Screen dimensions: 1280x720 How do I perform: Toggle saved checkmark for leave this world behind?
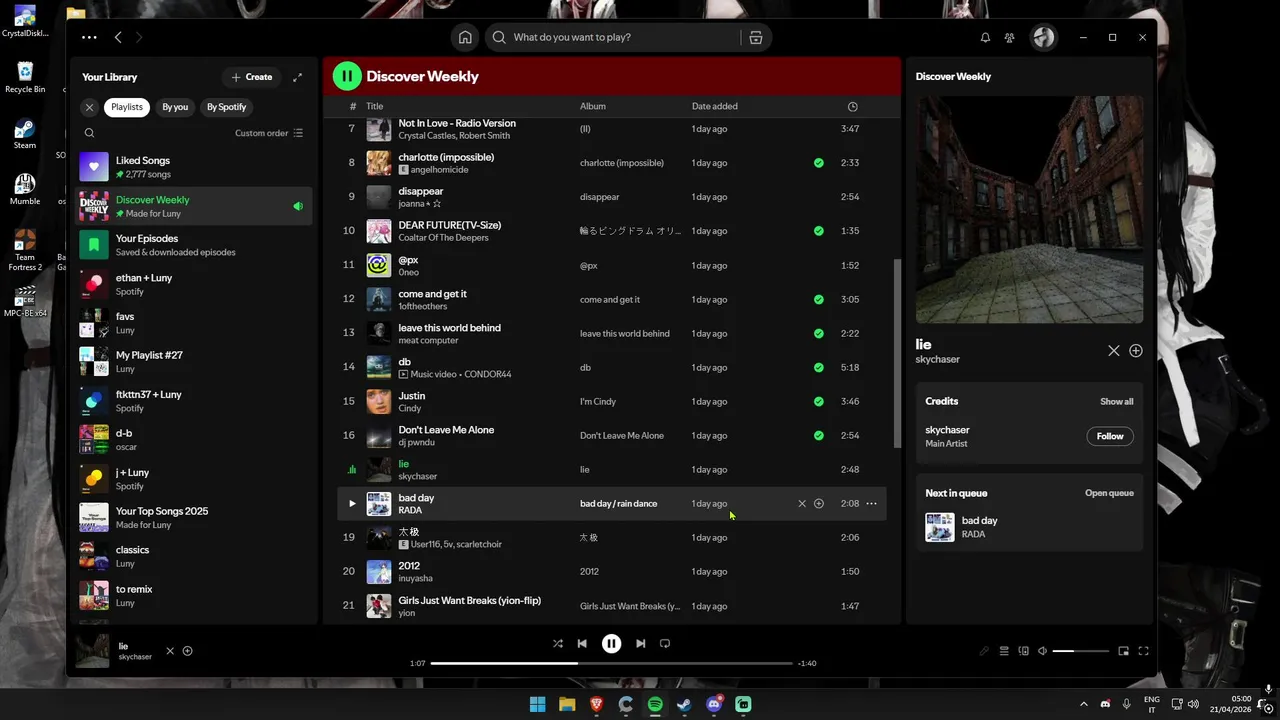point(819,333)
